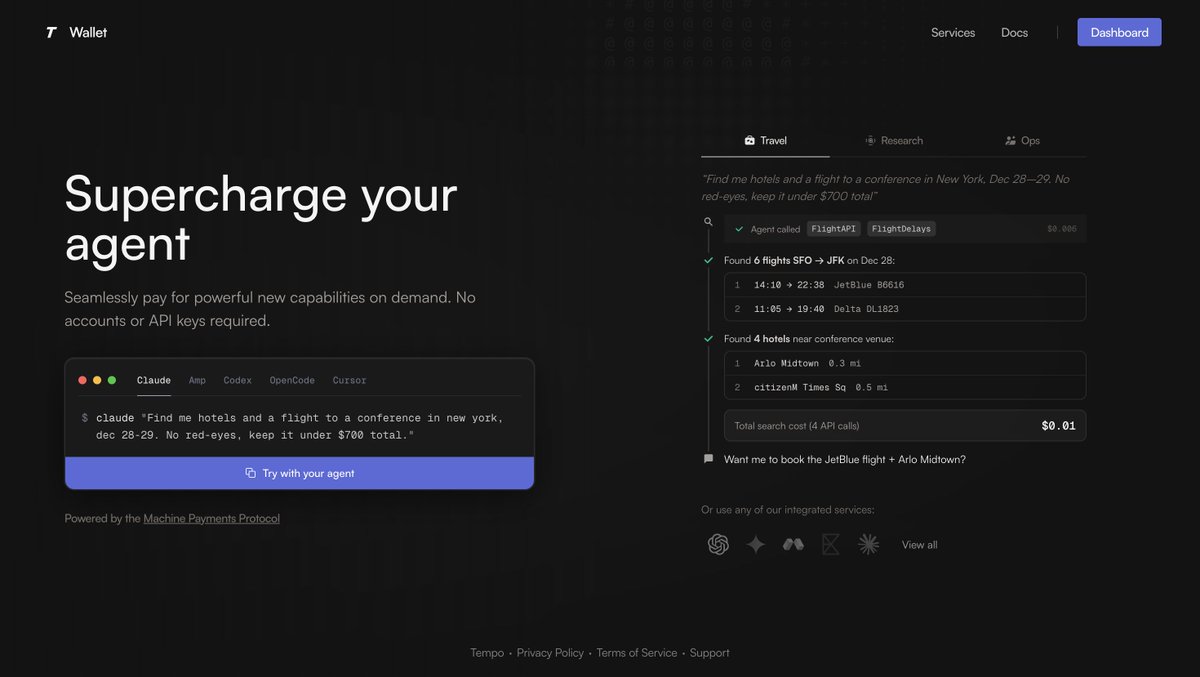Select the Delta DL1823 flight row
This screenshot has width=1200, height=677.
coord(905,309)
